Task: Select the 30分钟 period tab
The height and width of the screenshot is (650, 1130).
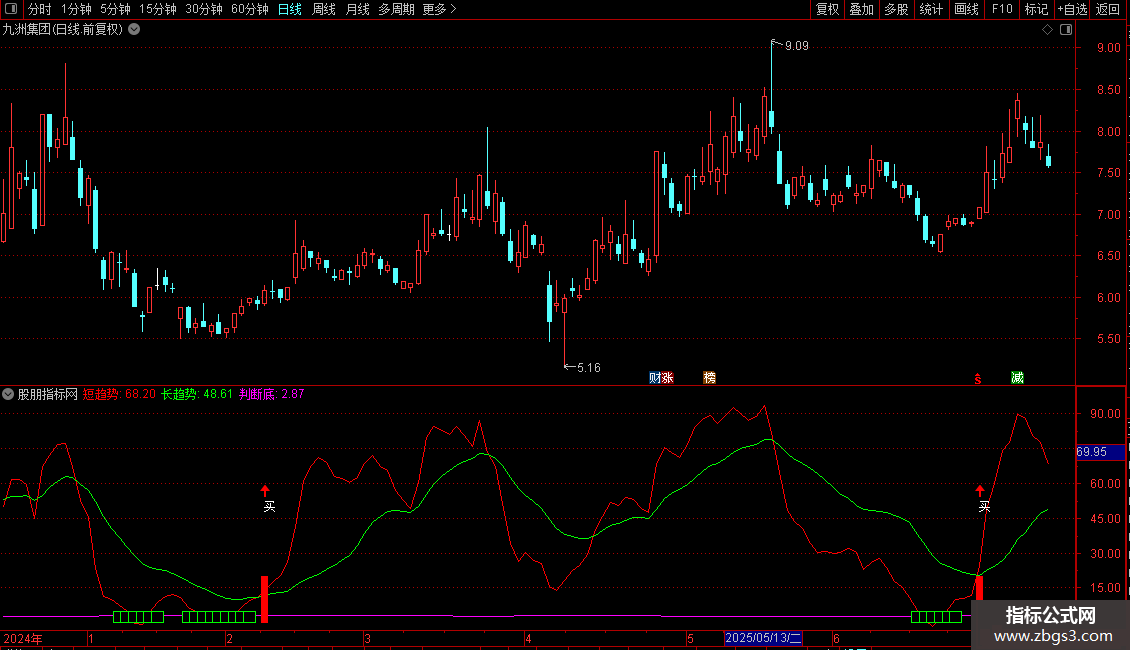Action: click(203, 9)
